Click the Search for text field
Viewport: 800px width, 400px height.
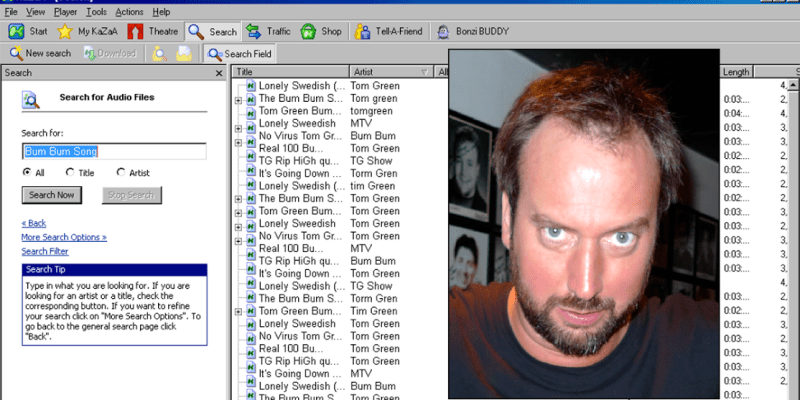point(113,151)
